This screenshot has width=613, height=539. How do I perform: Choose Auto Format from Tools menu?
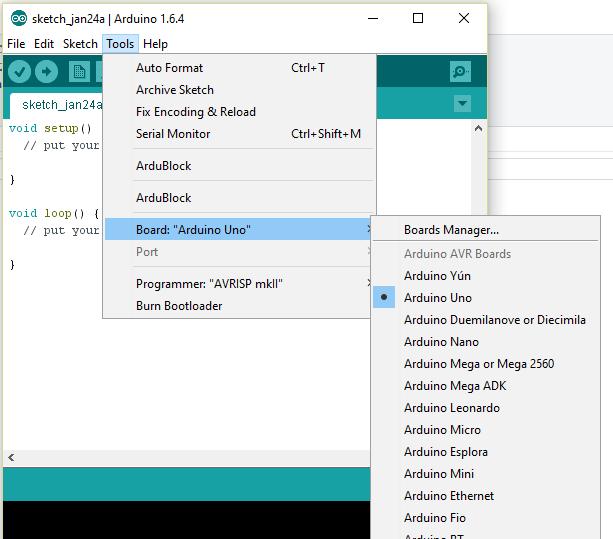tap(238, 68)
